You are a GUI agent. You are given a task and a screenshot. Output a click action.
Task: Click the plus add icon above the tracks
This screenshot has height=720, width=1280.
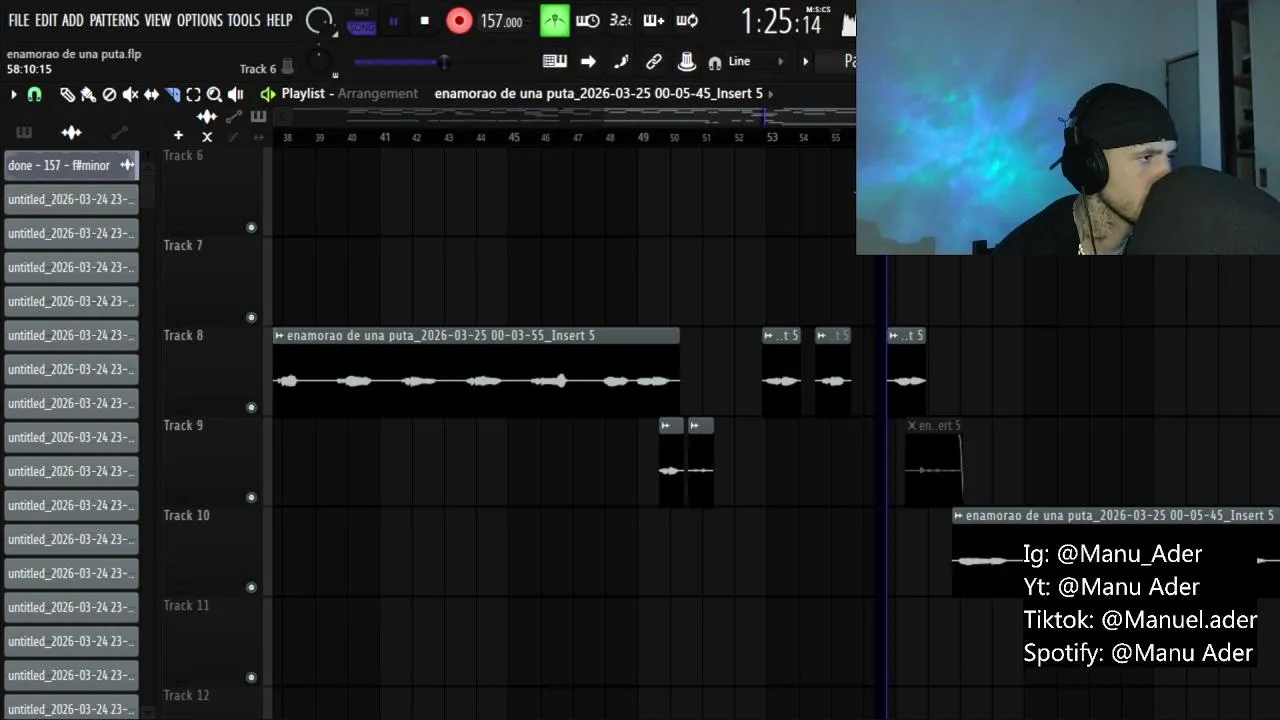[178, 135]
